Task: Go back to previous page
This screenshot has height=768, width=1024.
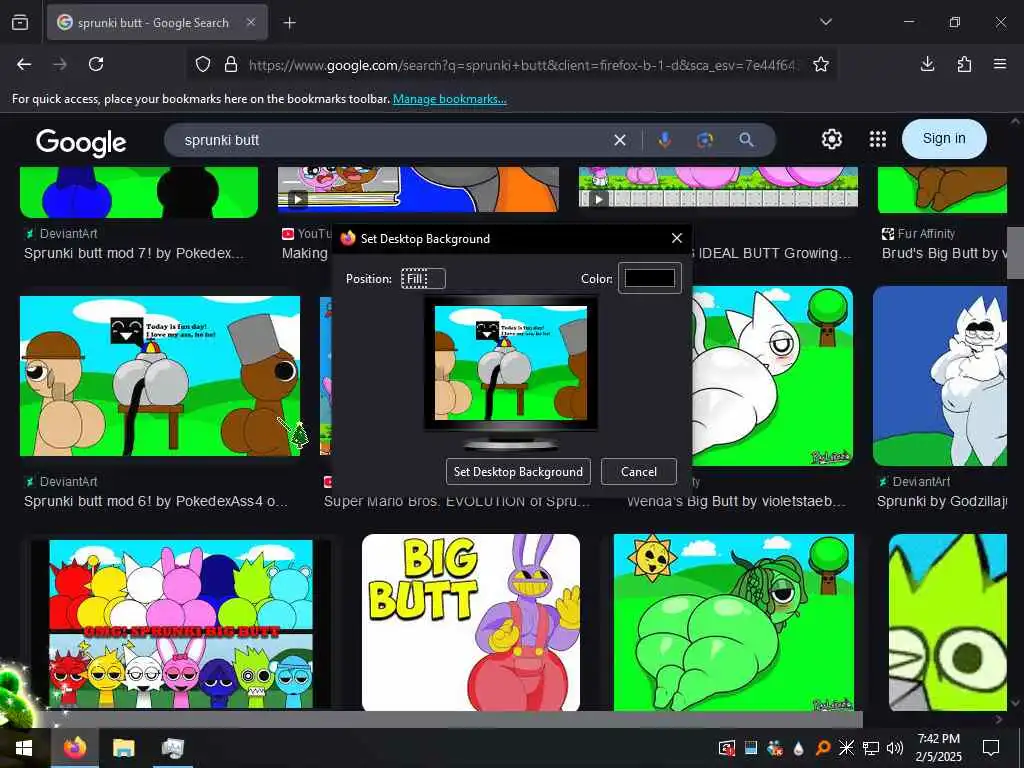Action: [x=24, y=64]
